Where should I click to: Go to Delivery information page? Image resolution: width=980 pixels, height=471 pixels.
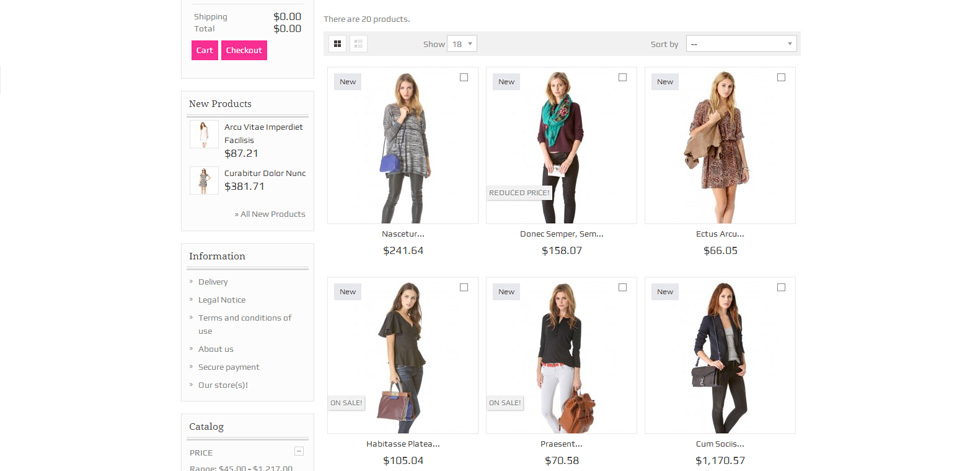pyautogui.click(x=213, y=282)
